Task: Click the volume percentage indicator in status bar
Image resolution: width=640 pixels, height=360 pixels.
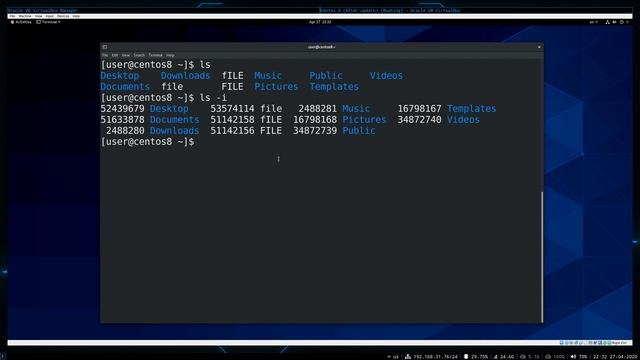Action: point(579,357)
